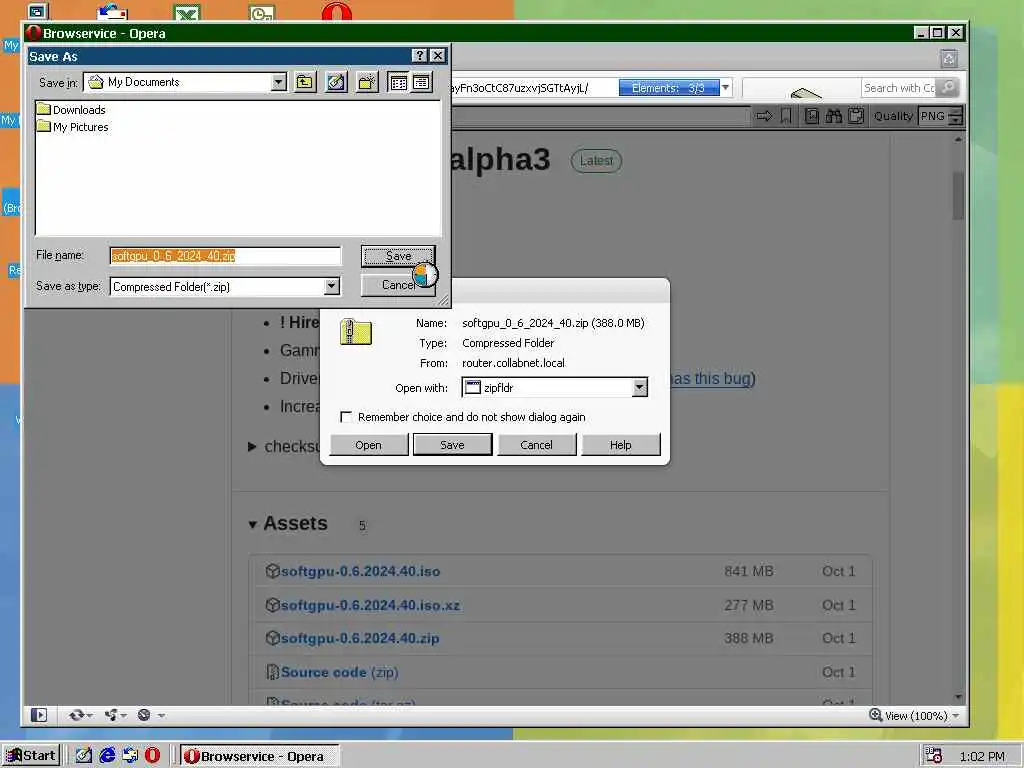1024x768 pixels.
Task: Click Save in the Save As dialog
Action: coord(398,256)
